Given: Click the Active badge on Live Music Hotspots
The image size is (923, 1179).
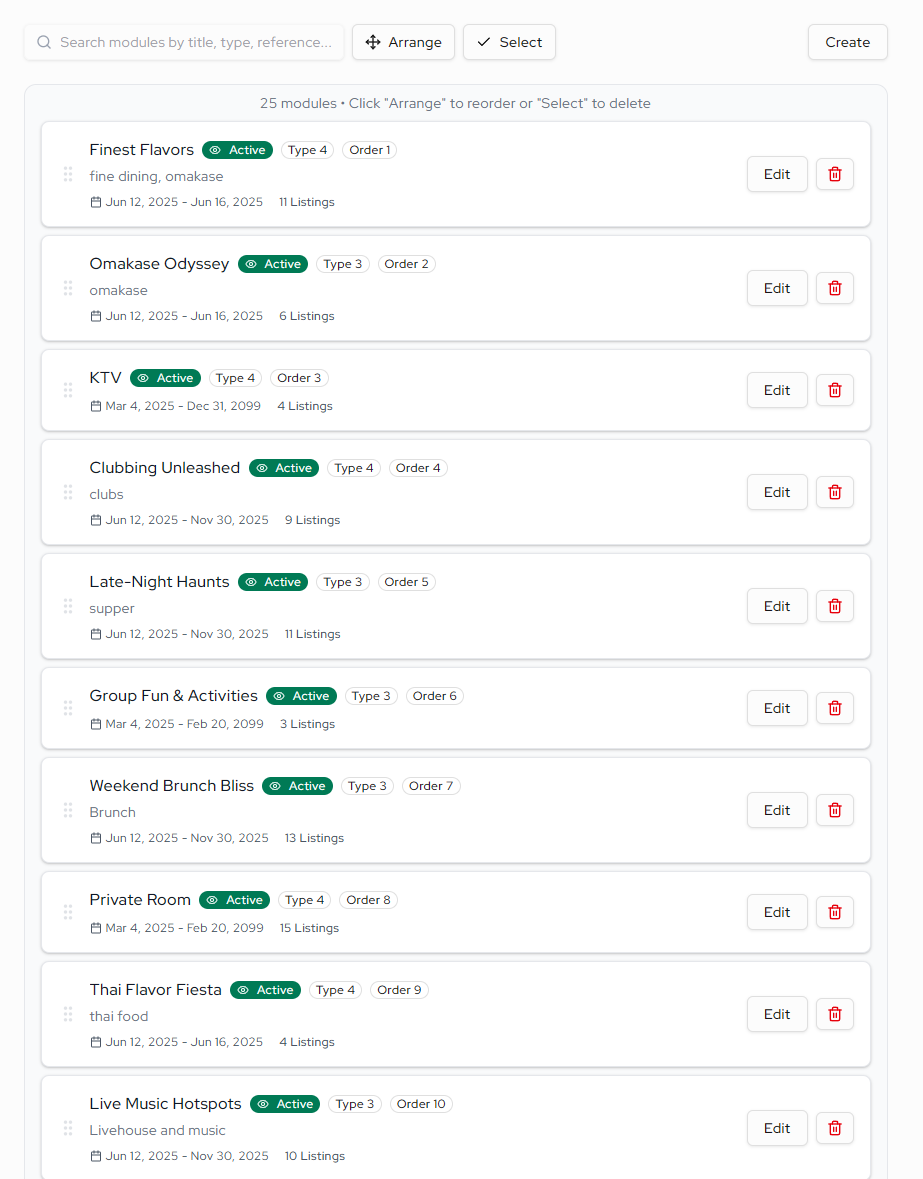Looking at the screenshot, I should pos(285,1104).
